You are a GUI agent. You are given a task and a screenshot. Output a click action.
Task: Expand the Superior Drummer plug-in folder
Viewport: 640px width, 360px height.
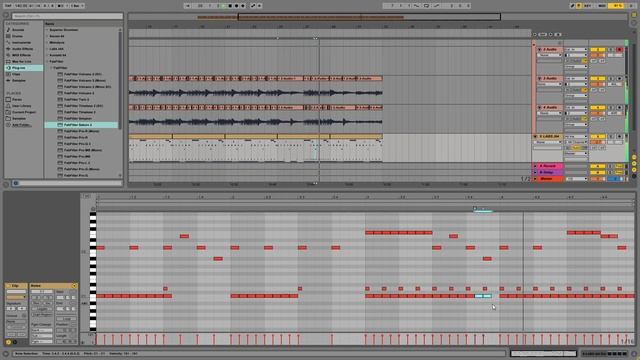point(47,30)
